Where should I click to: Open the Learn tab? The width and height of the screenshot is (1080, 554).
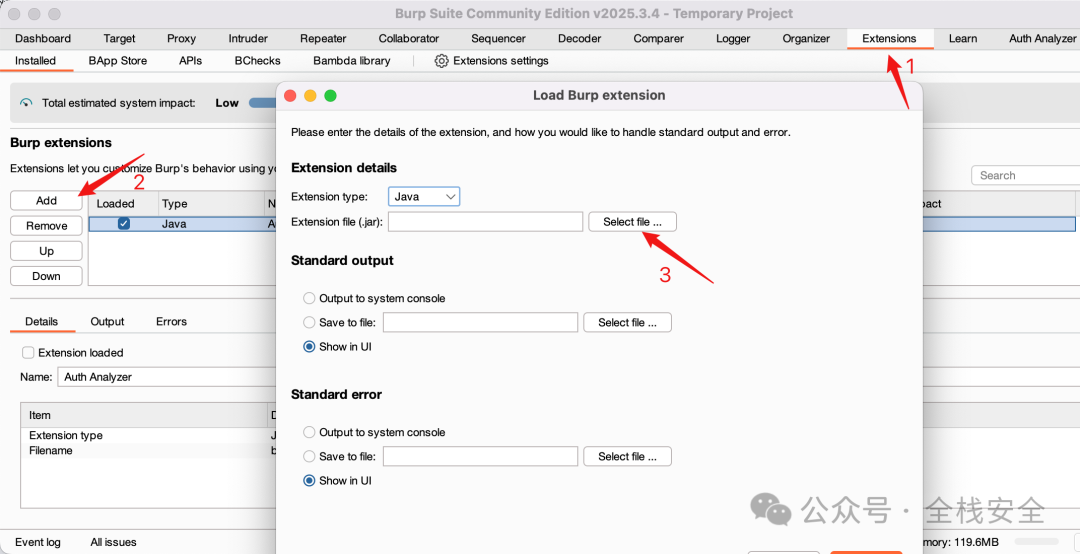click(x=962, y=39)
